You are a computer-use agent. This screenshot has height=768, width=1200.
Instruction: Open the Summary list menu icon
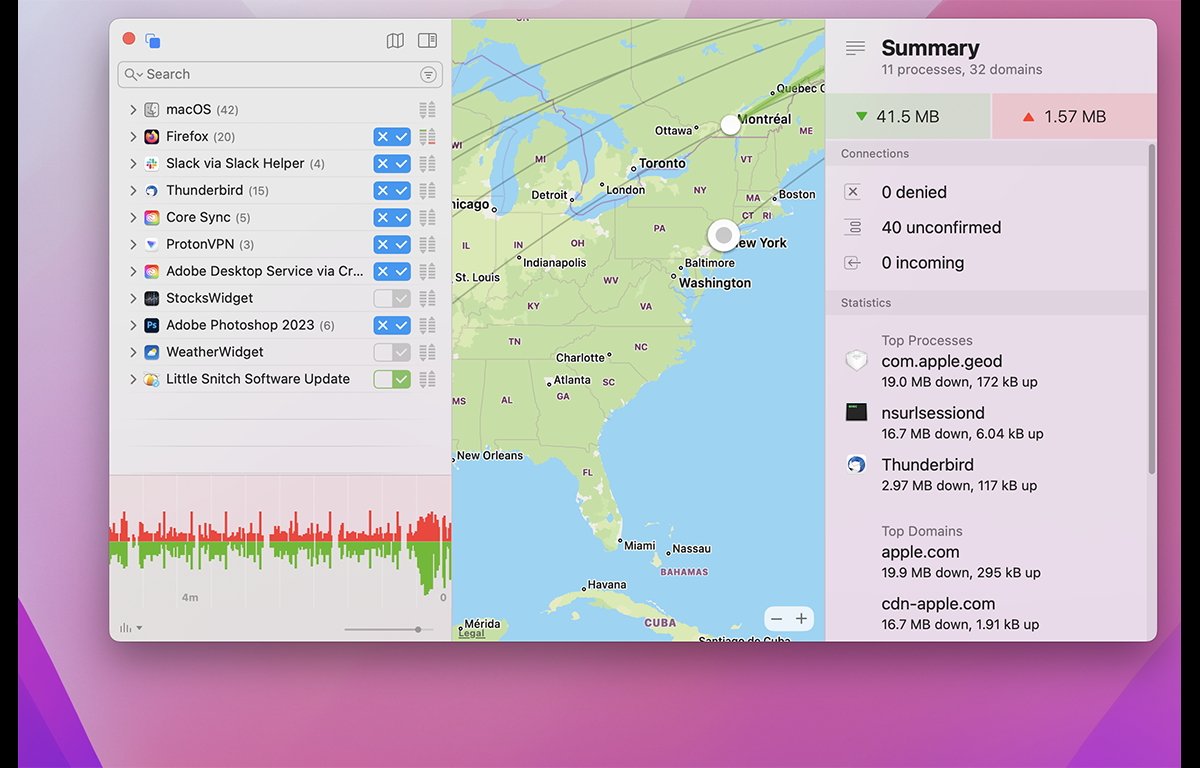(x=855, y=48)
